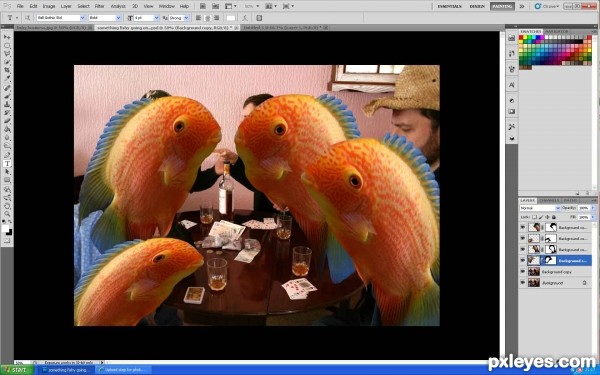Enable lock transparent pixels
Image resolution: width=600 pixels, height=375 pixels.
click(x=535, y=217)
